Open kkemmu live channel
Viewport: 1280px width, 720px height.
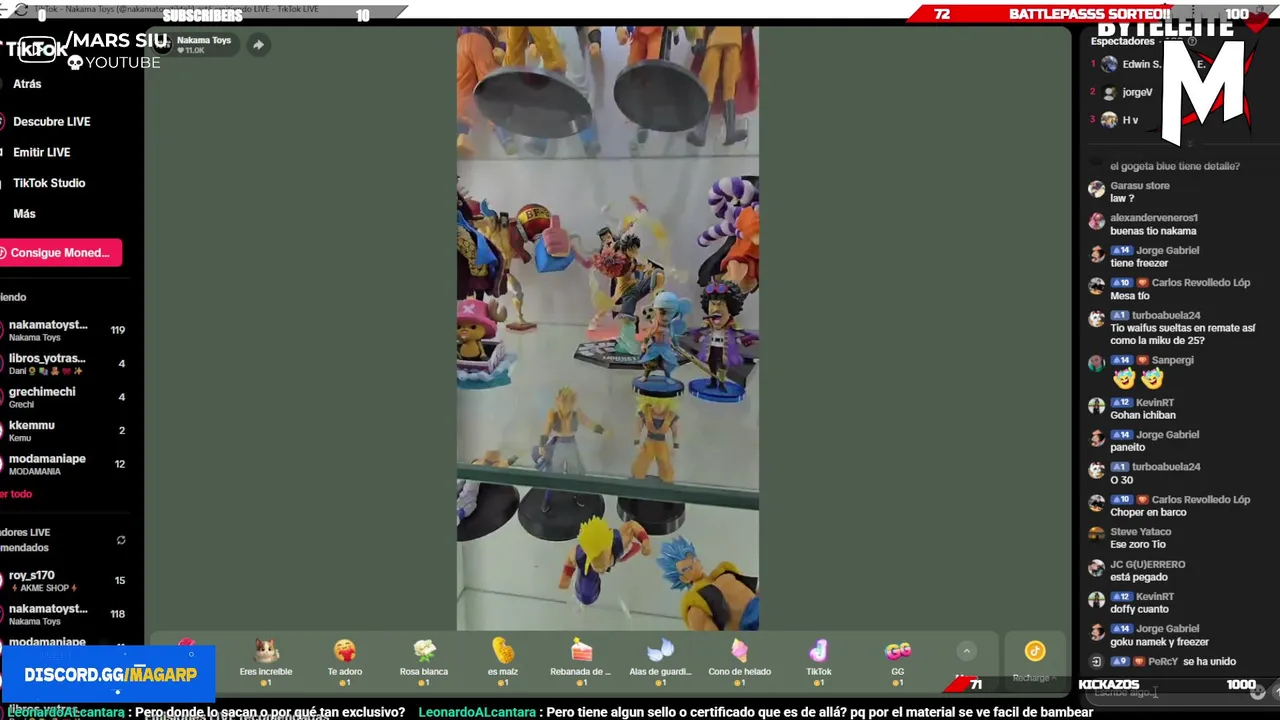coord(65,431)
